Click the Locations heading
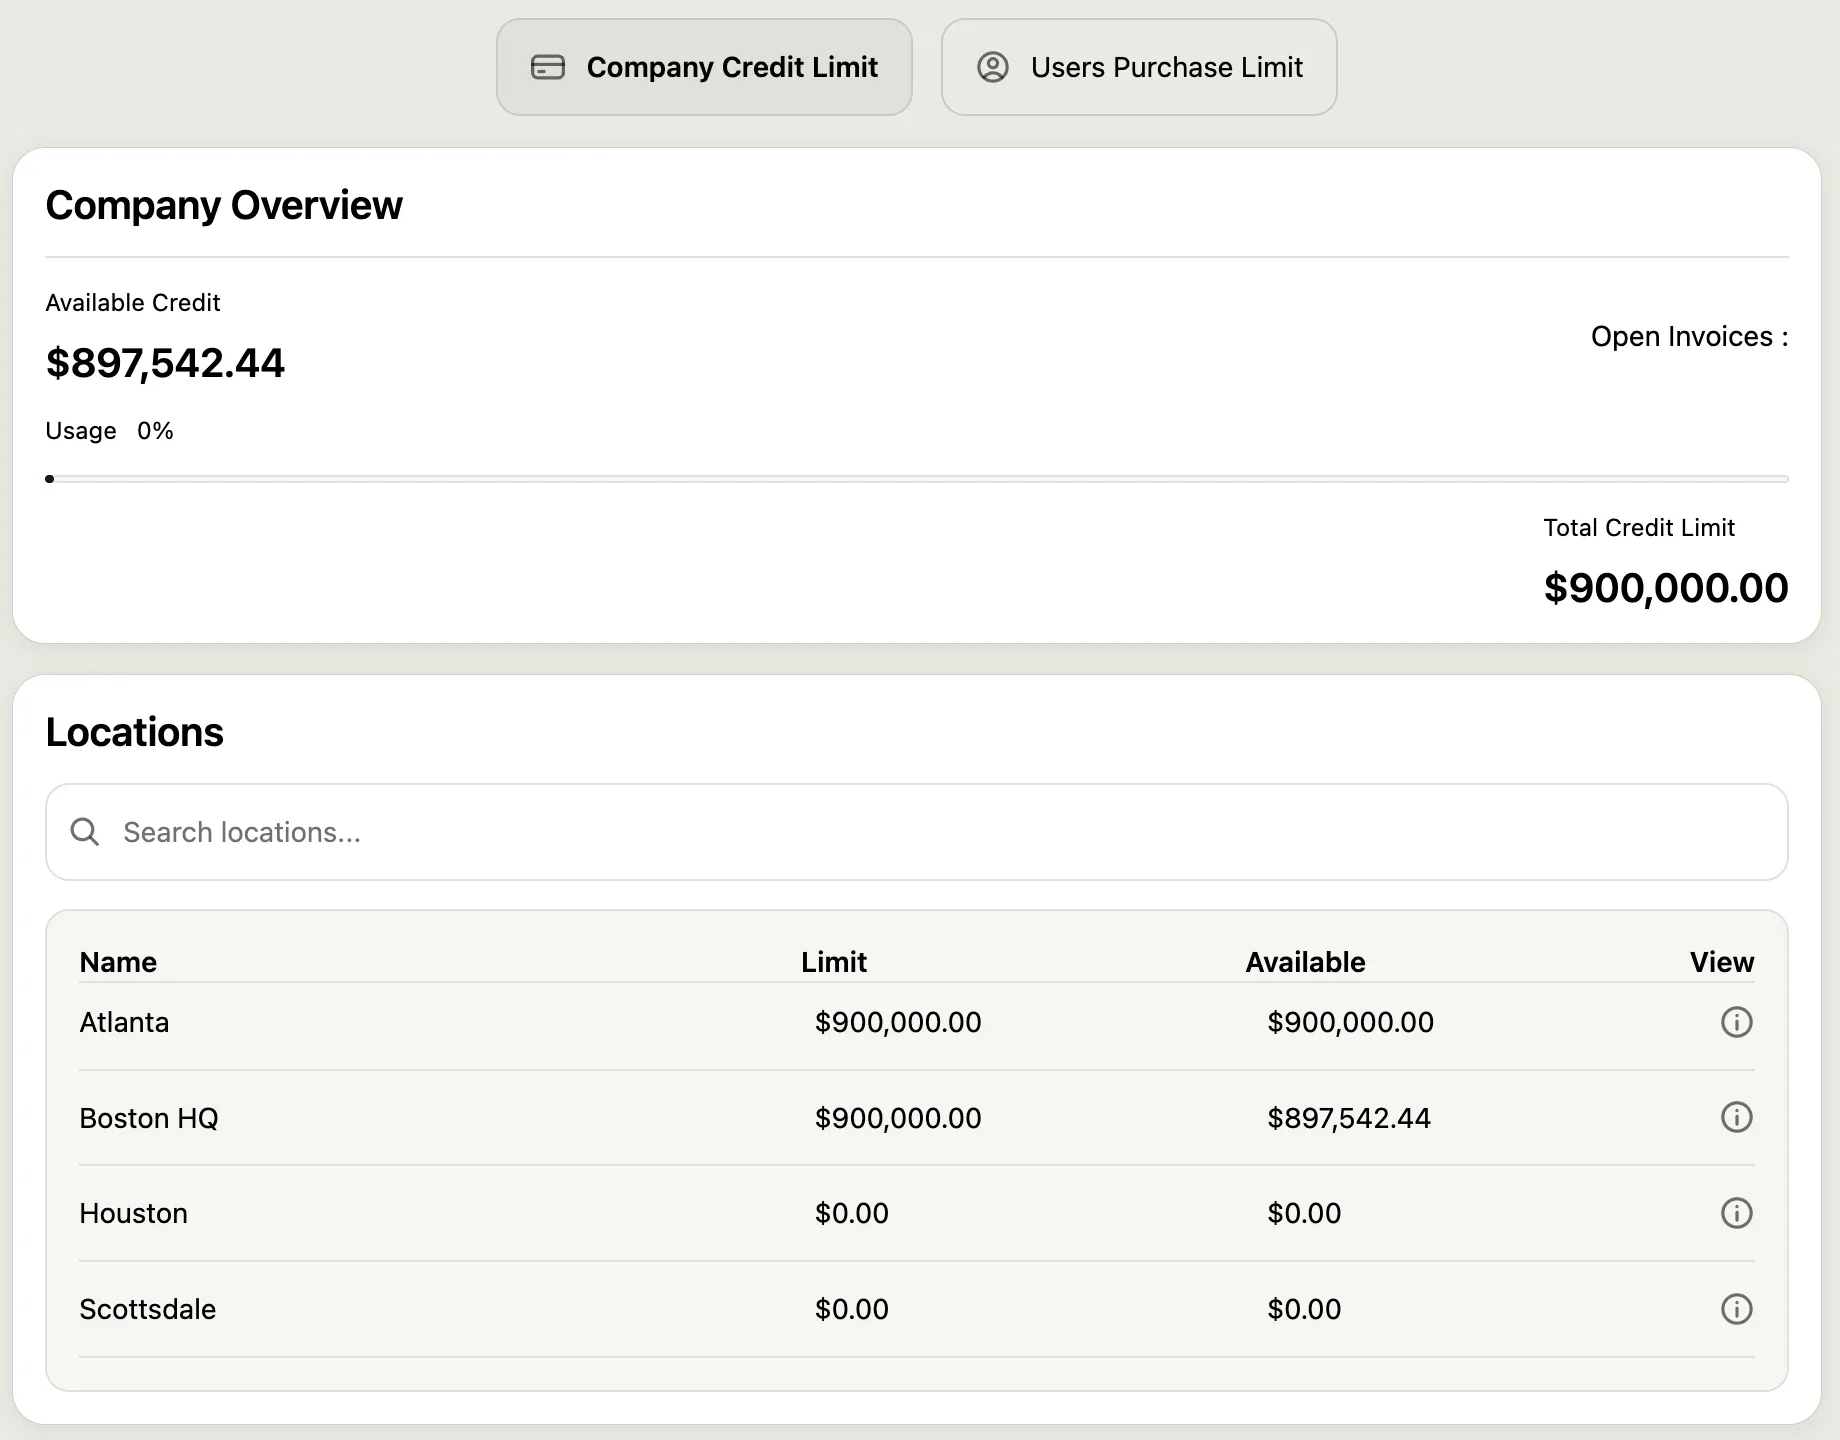The width and height of the screenshot is (1840, 1440). [x=134, y=732]
